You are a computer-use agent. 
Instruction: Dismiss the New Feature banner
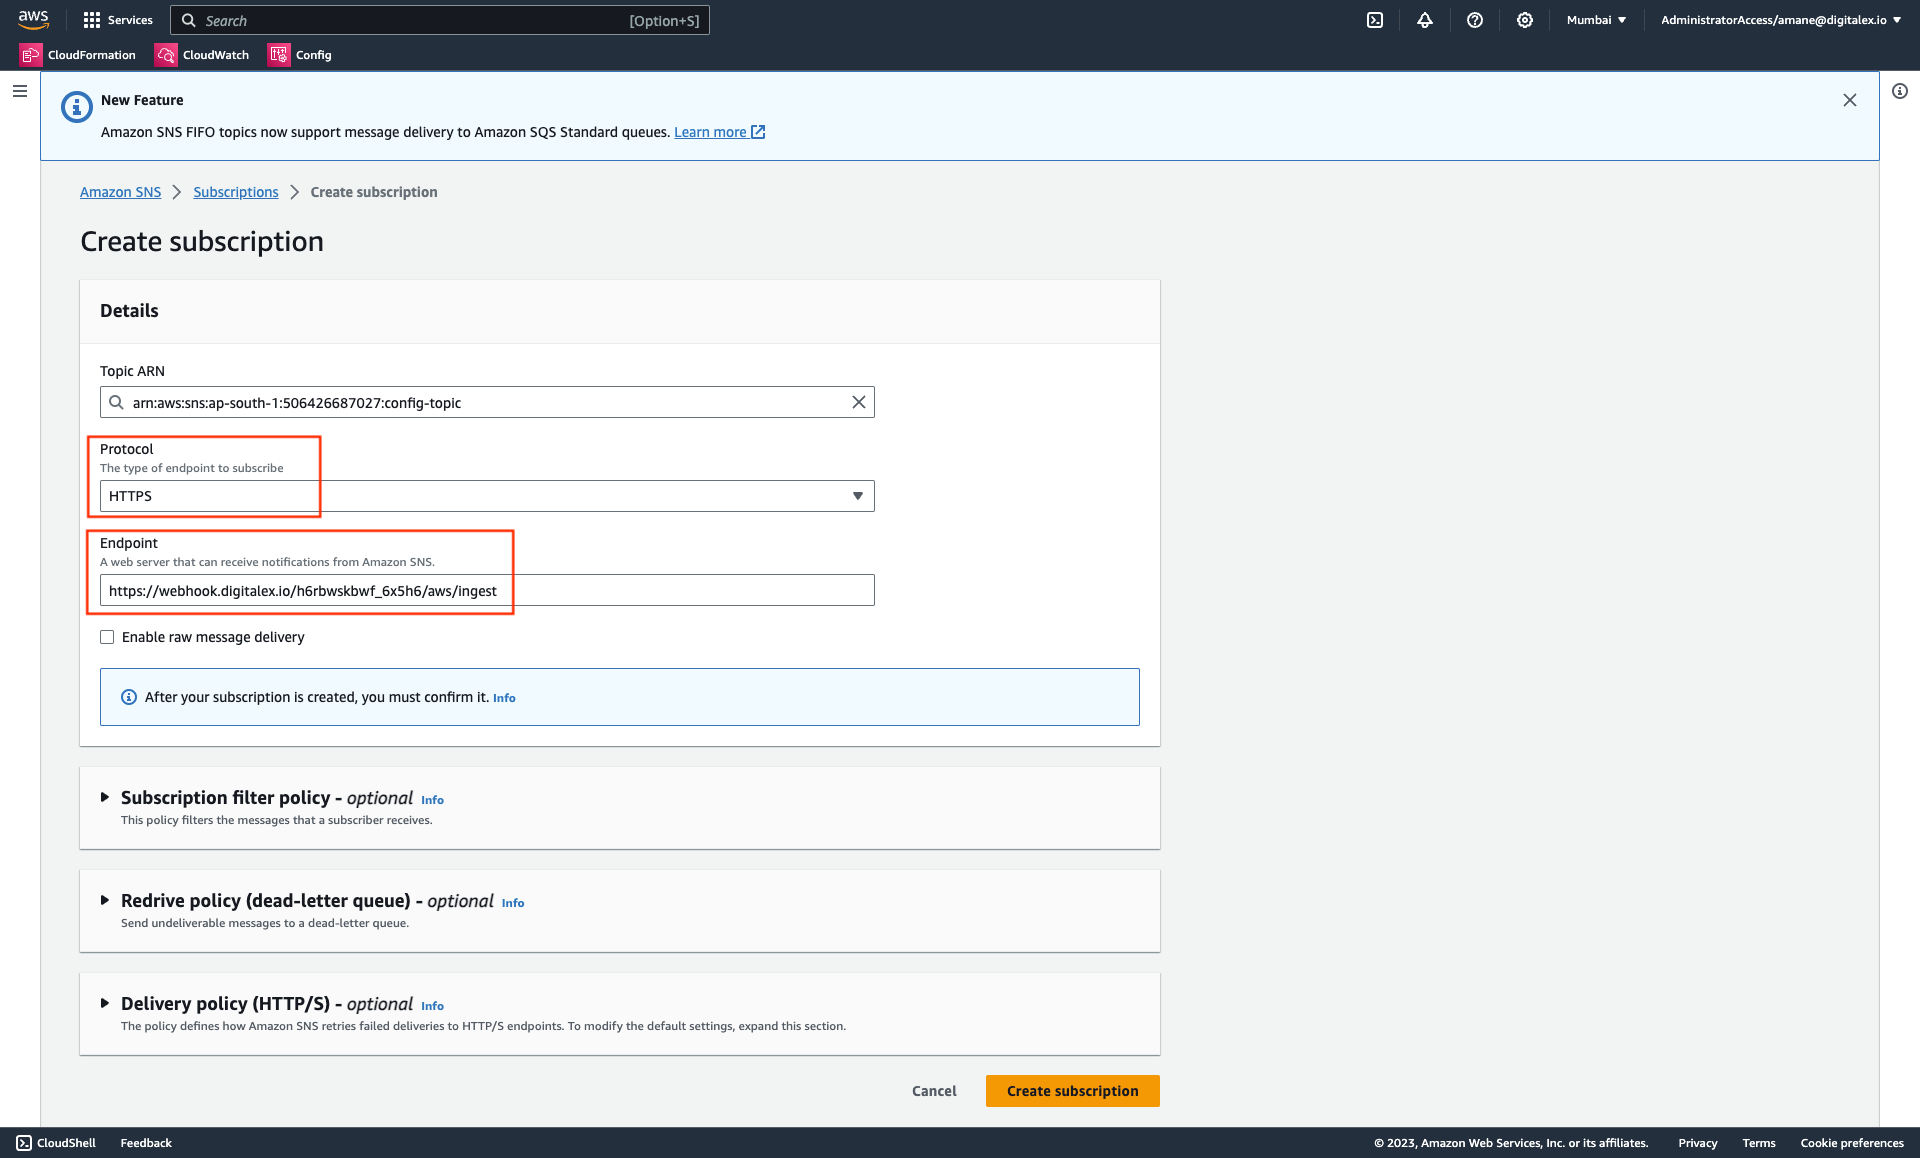click(x=1849, y=100)
